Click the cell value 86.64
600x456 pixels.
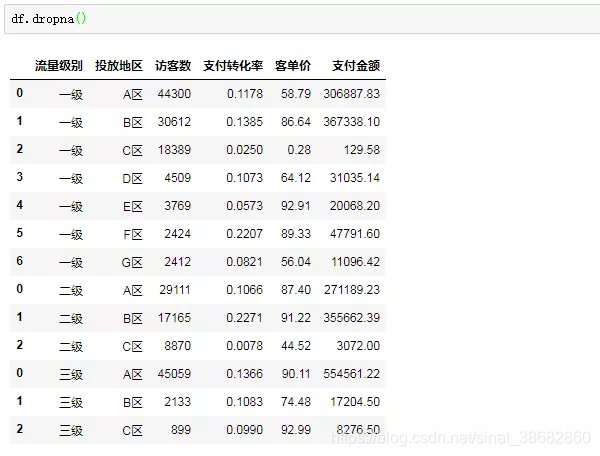click(296, 122)
